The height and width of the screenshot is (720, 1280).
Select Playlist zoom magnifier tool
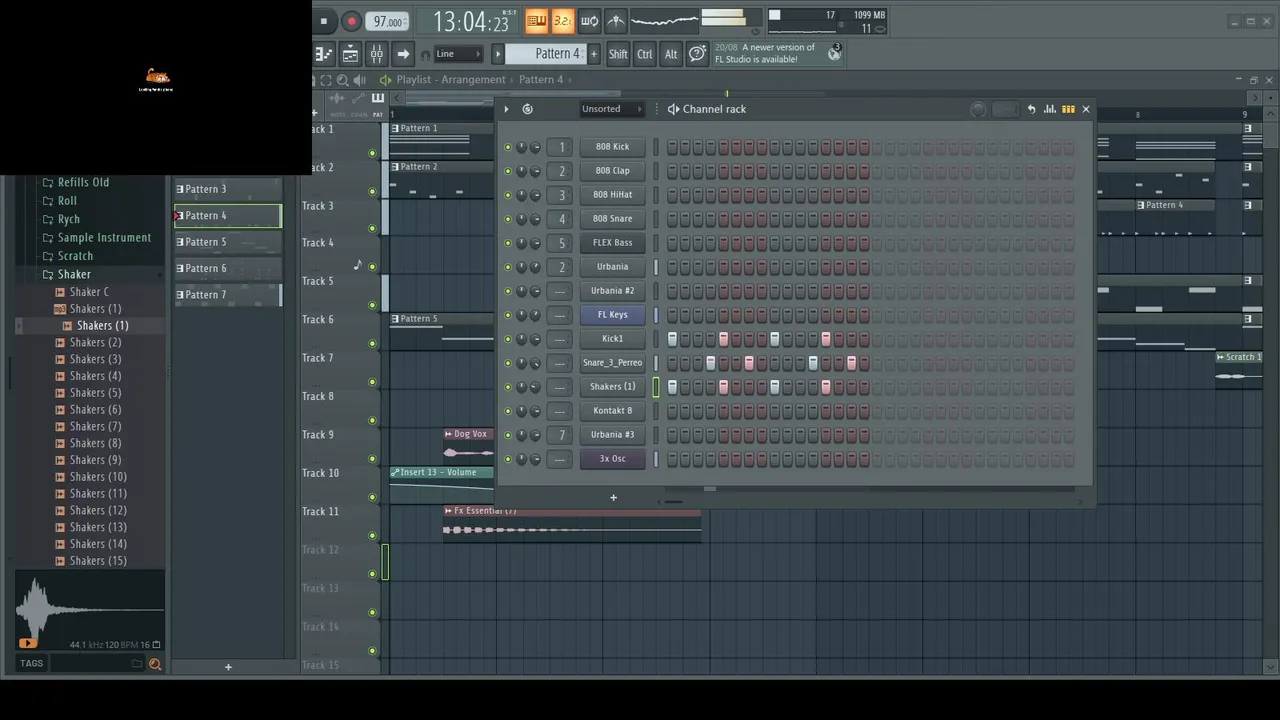click(x=343, y=80)
